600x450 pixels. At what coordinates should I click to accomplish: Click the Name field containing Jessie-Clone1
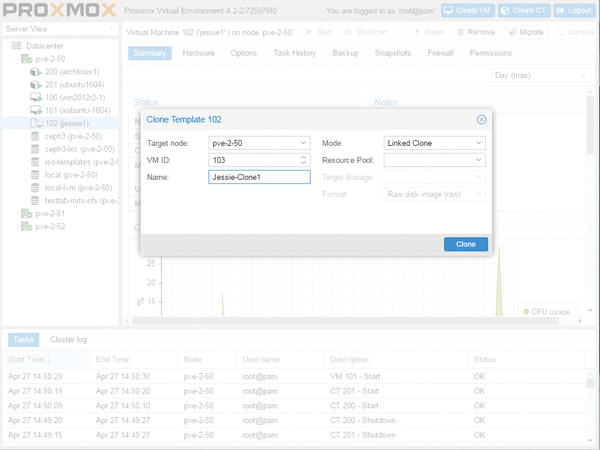pos(259,177)
